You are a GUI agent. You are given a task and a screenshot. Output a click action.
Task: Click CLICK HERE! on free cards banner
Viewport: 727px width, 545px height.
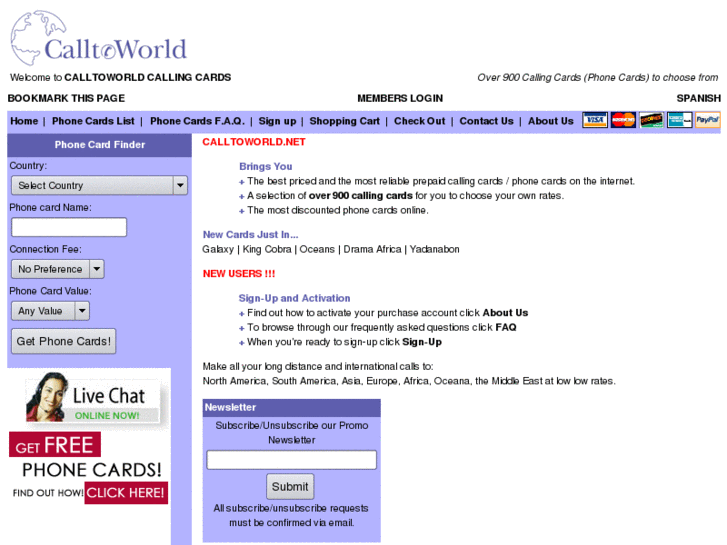coord(126,493)
